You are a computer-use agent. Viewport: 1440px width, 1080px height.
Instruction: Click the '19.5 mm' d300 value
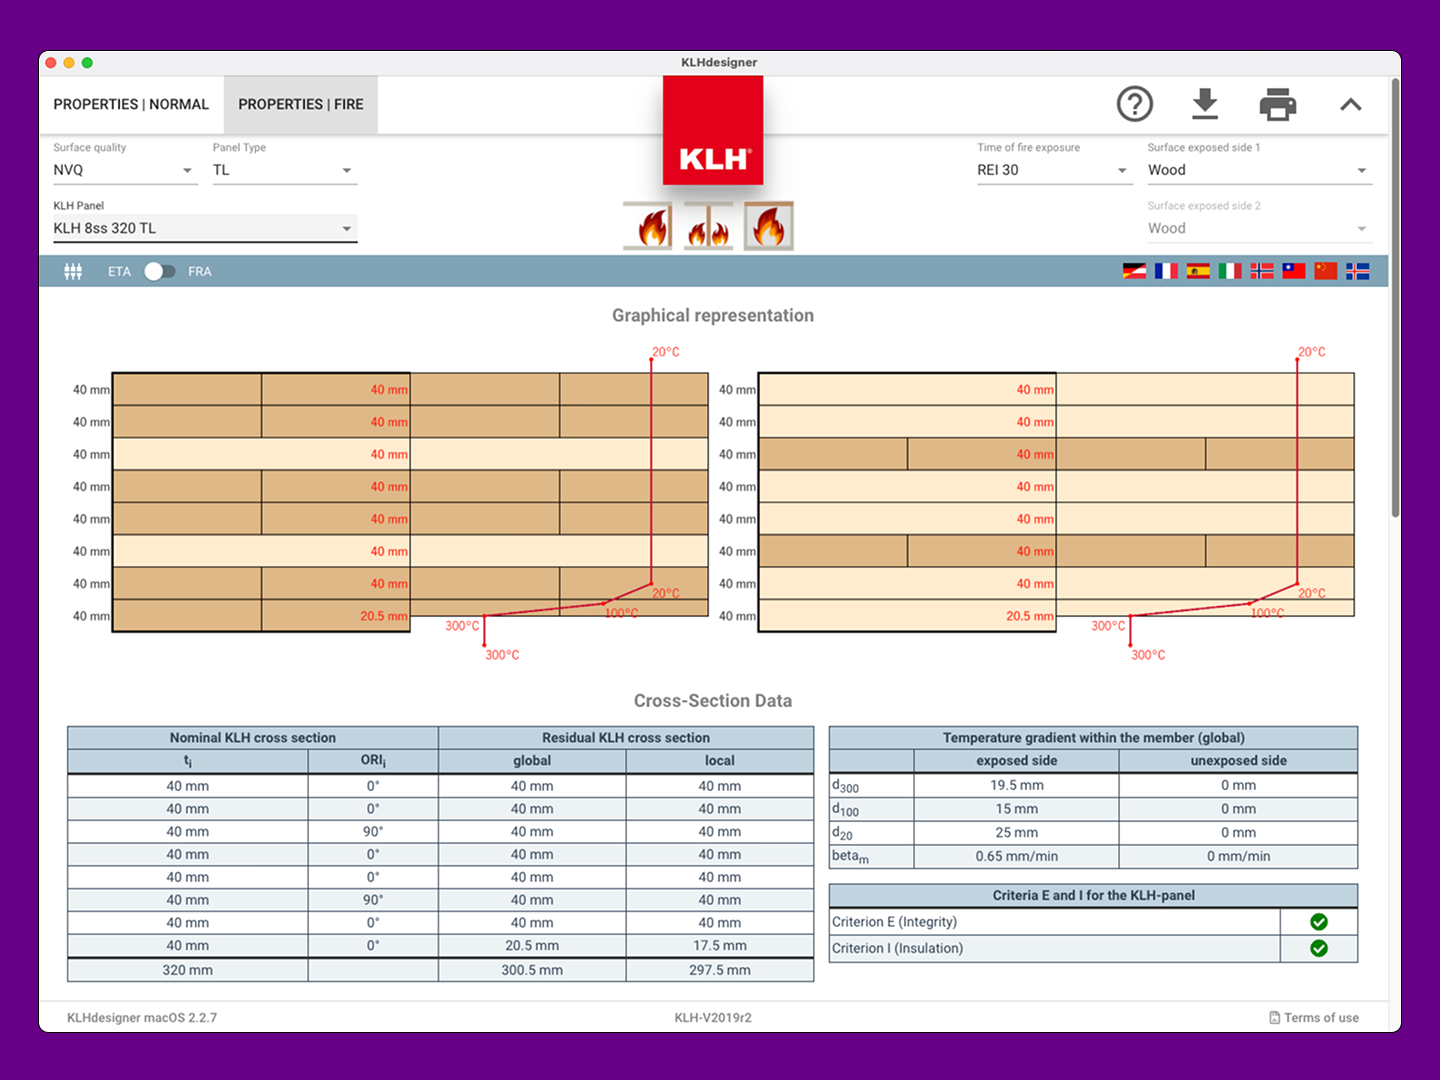(1017, 785)
